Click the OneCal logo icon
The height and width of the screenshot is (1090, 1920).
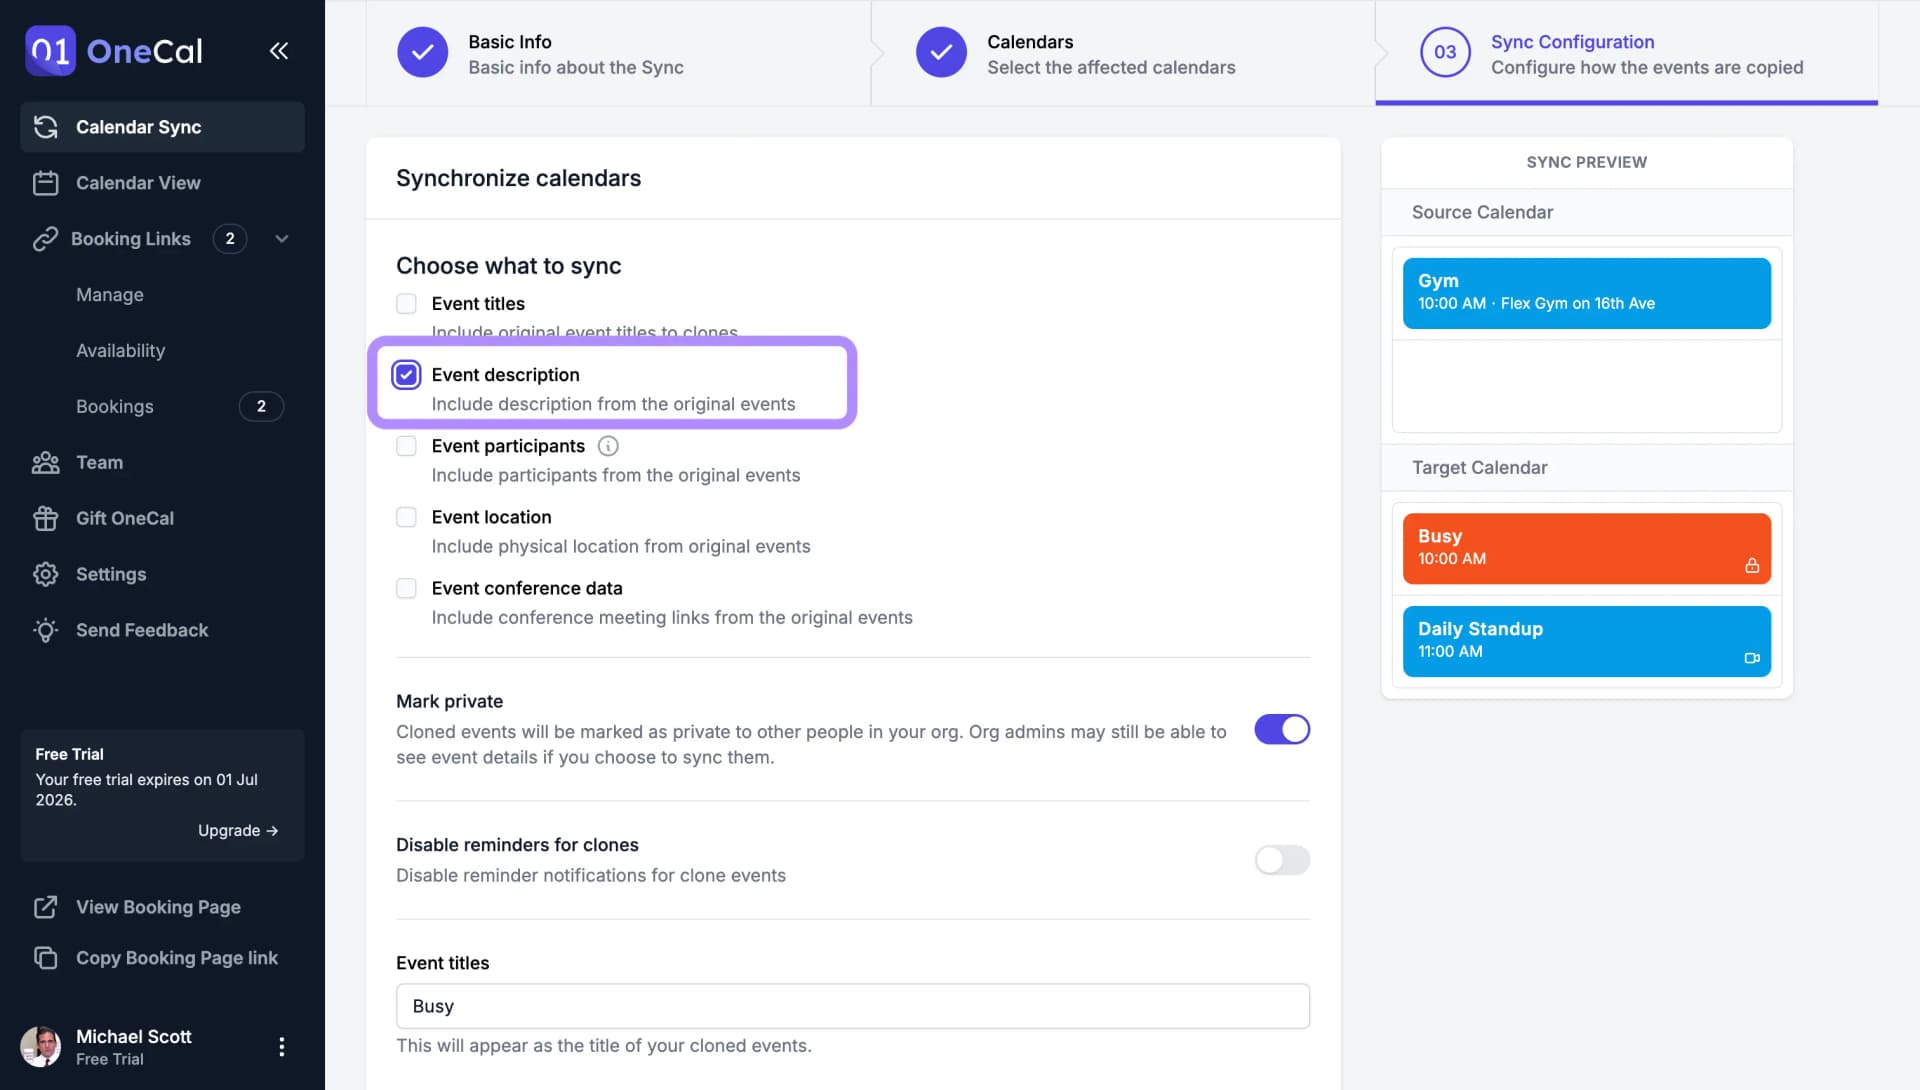(50, 51)
